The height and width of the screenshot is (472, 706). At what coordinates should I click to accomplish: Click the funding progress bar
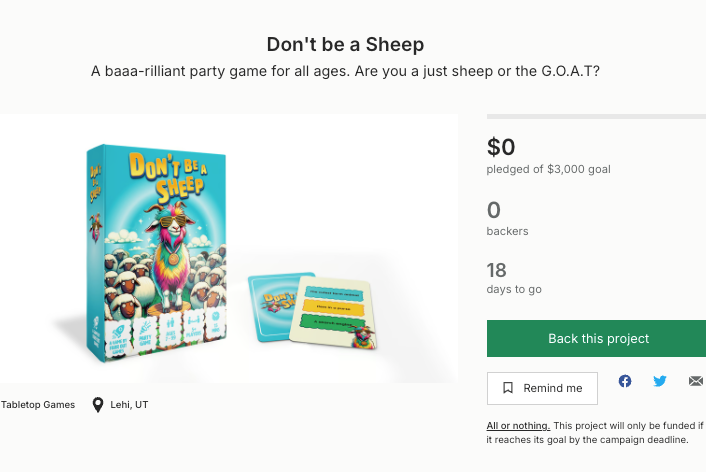(x=596, y=117)
